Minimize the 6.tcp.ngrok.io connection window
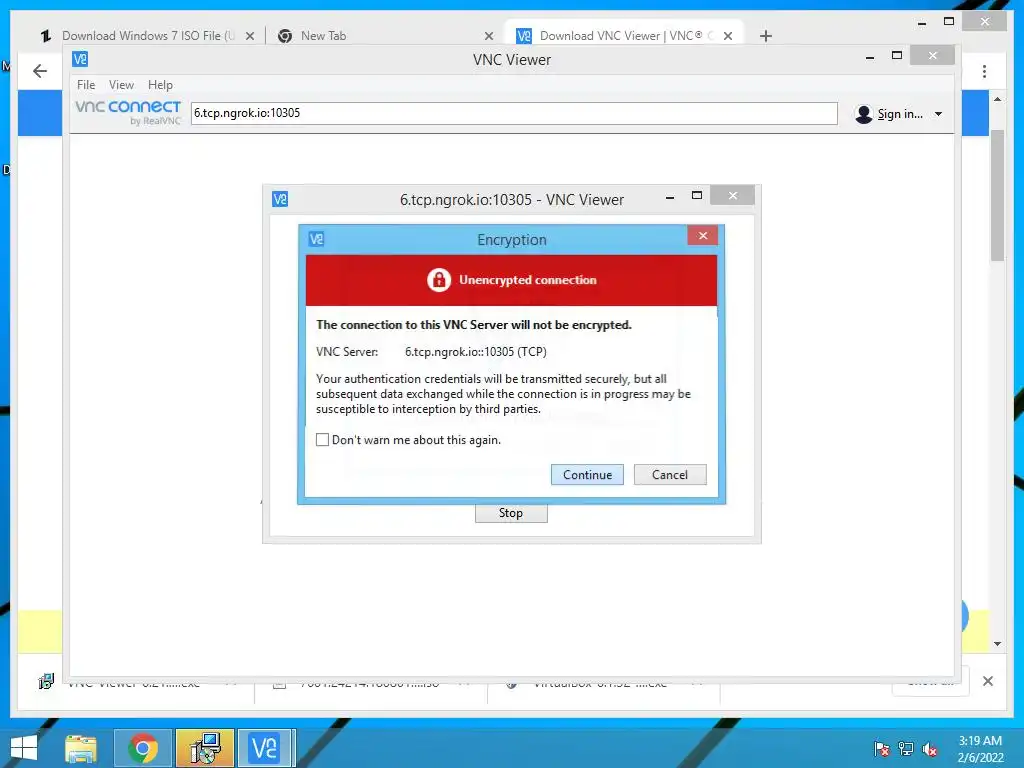Viewport: 1024px width, 768px height. click(x=669, y=197)
